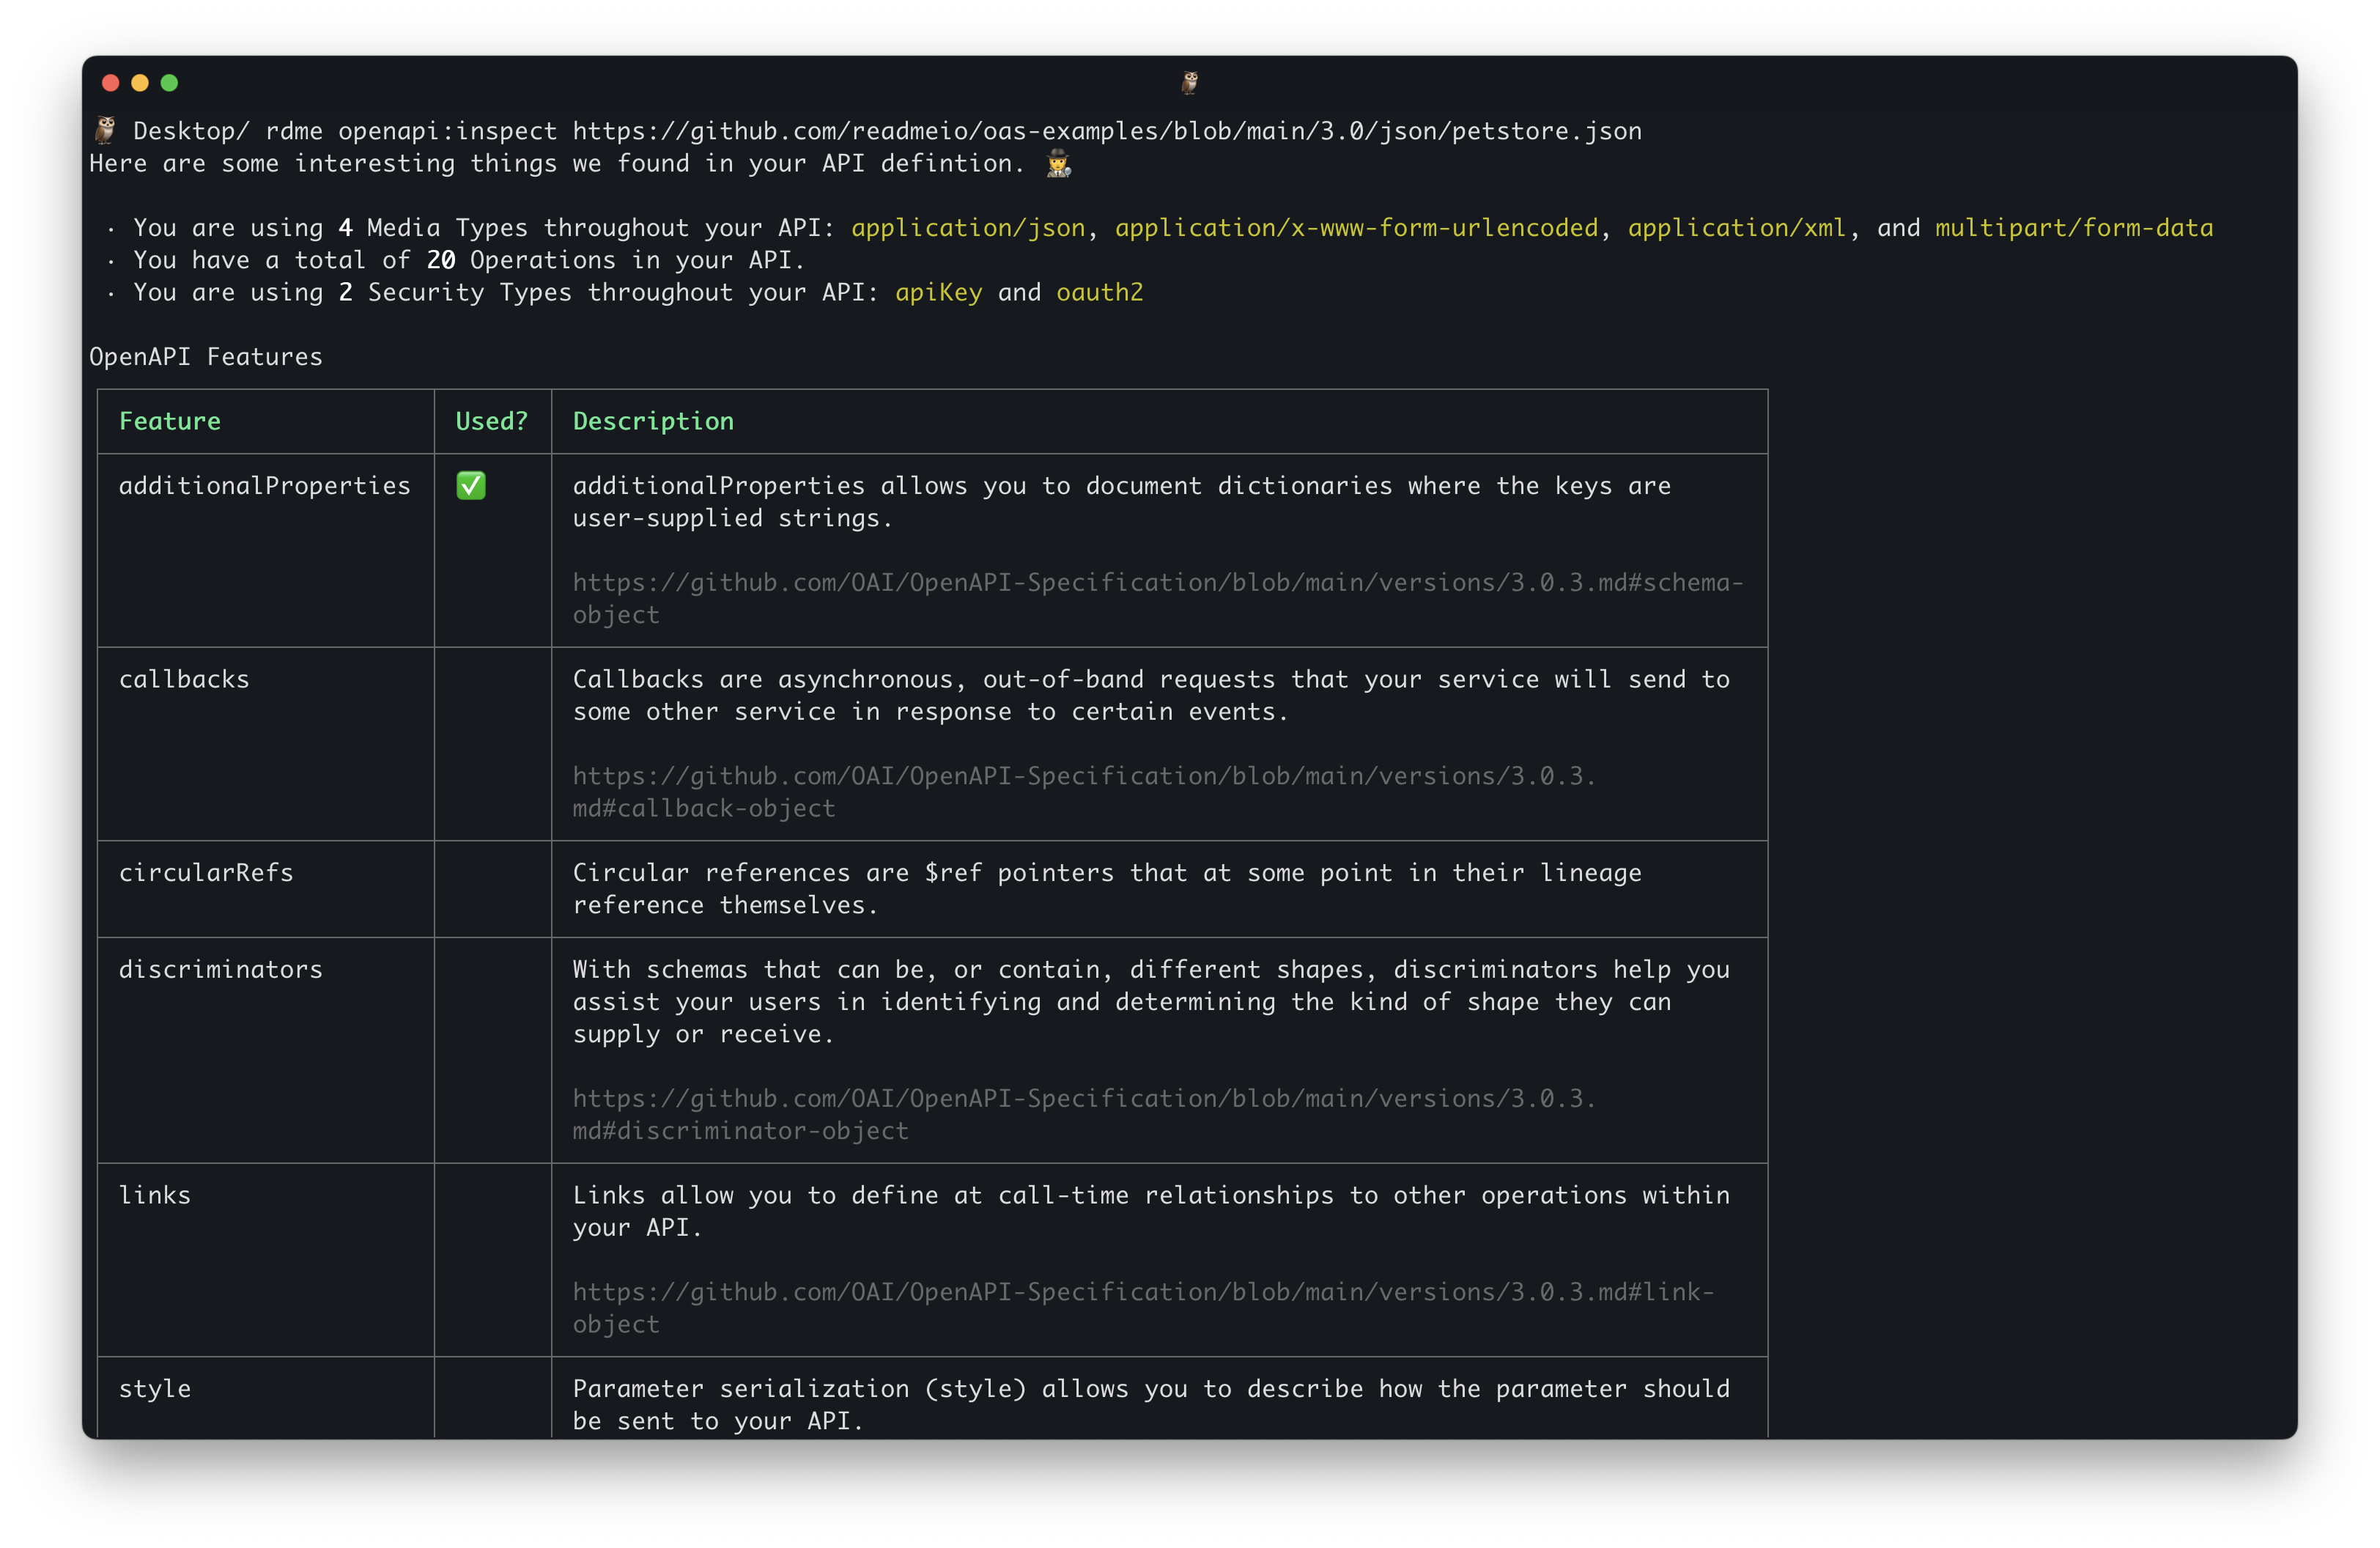Image resolution: width=2380 pixels, height=1548 pixels.
Task: Click the oauth2 security type text
Action: point(1099,293)
